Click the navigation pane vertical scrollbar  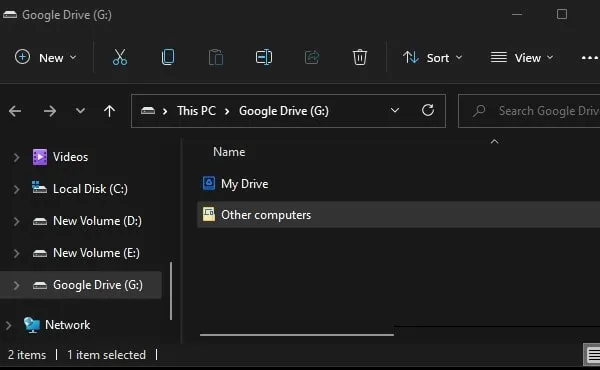[171, 291]
